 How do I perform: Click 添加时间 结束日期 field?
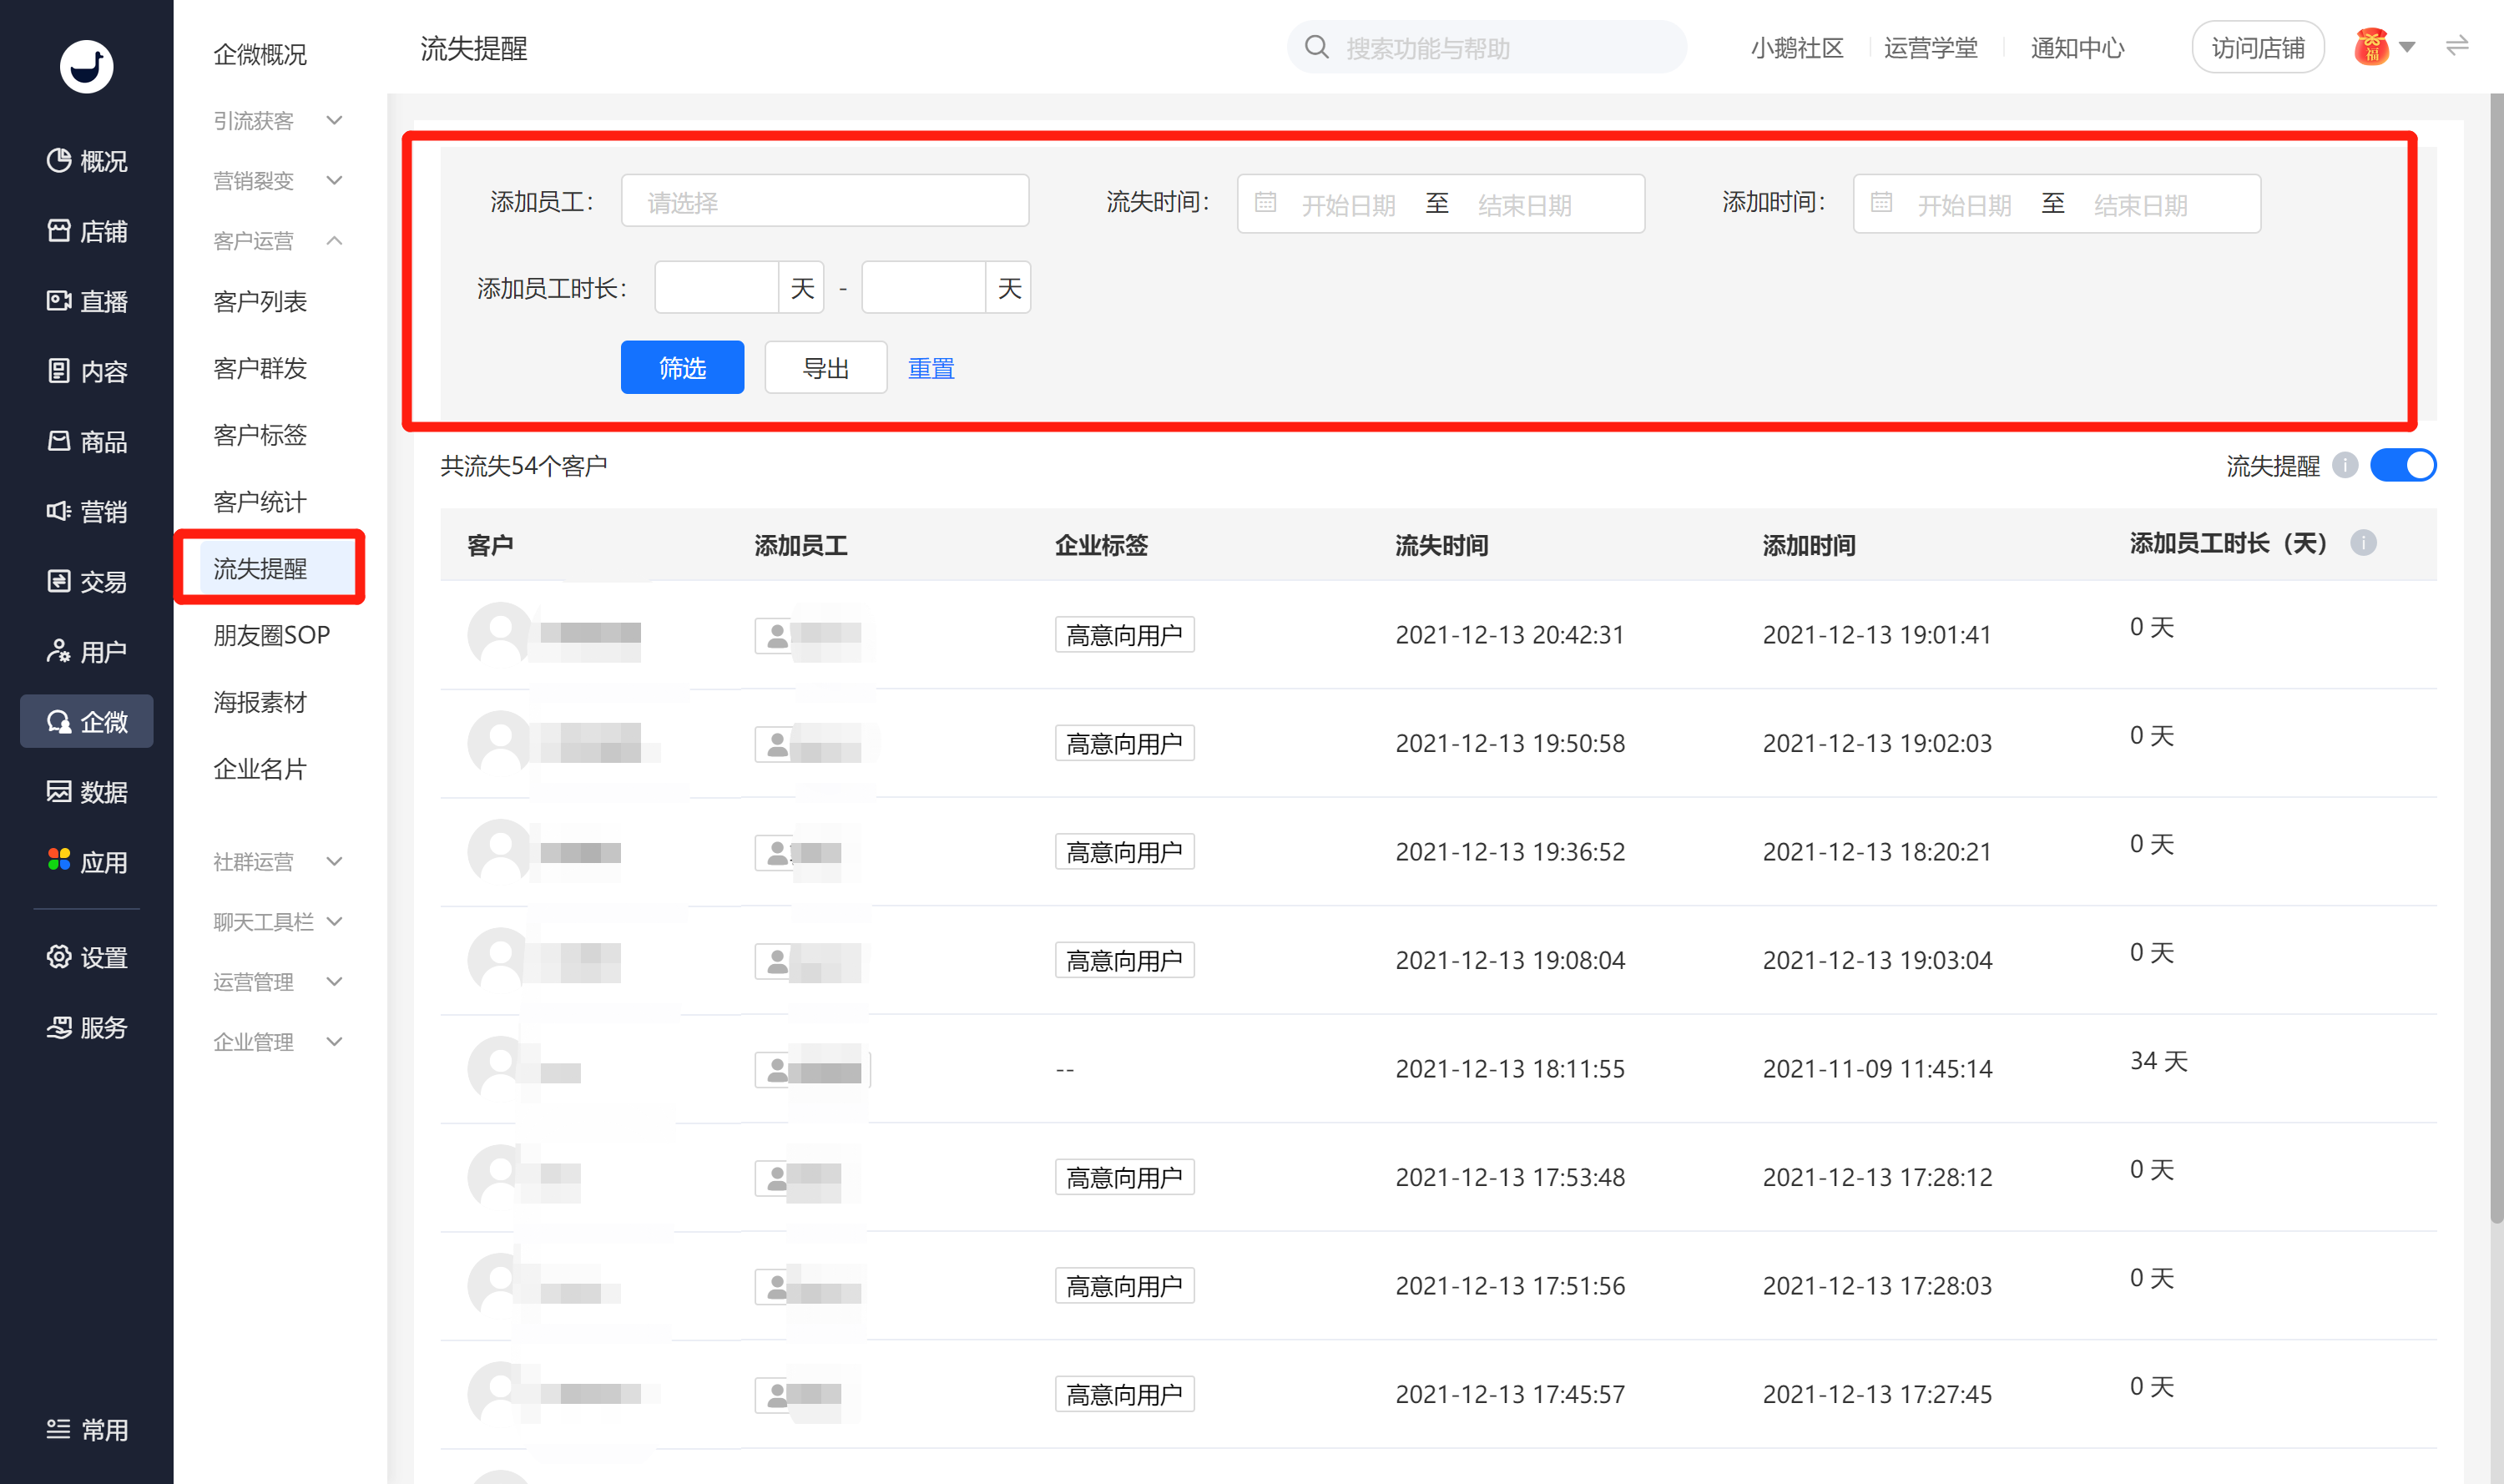pos(2141,204)
